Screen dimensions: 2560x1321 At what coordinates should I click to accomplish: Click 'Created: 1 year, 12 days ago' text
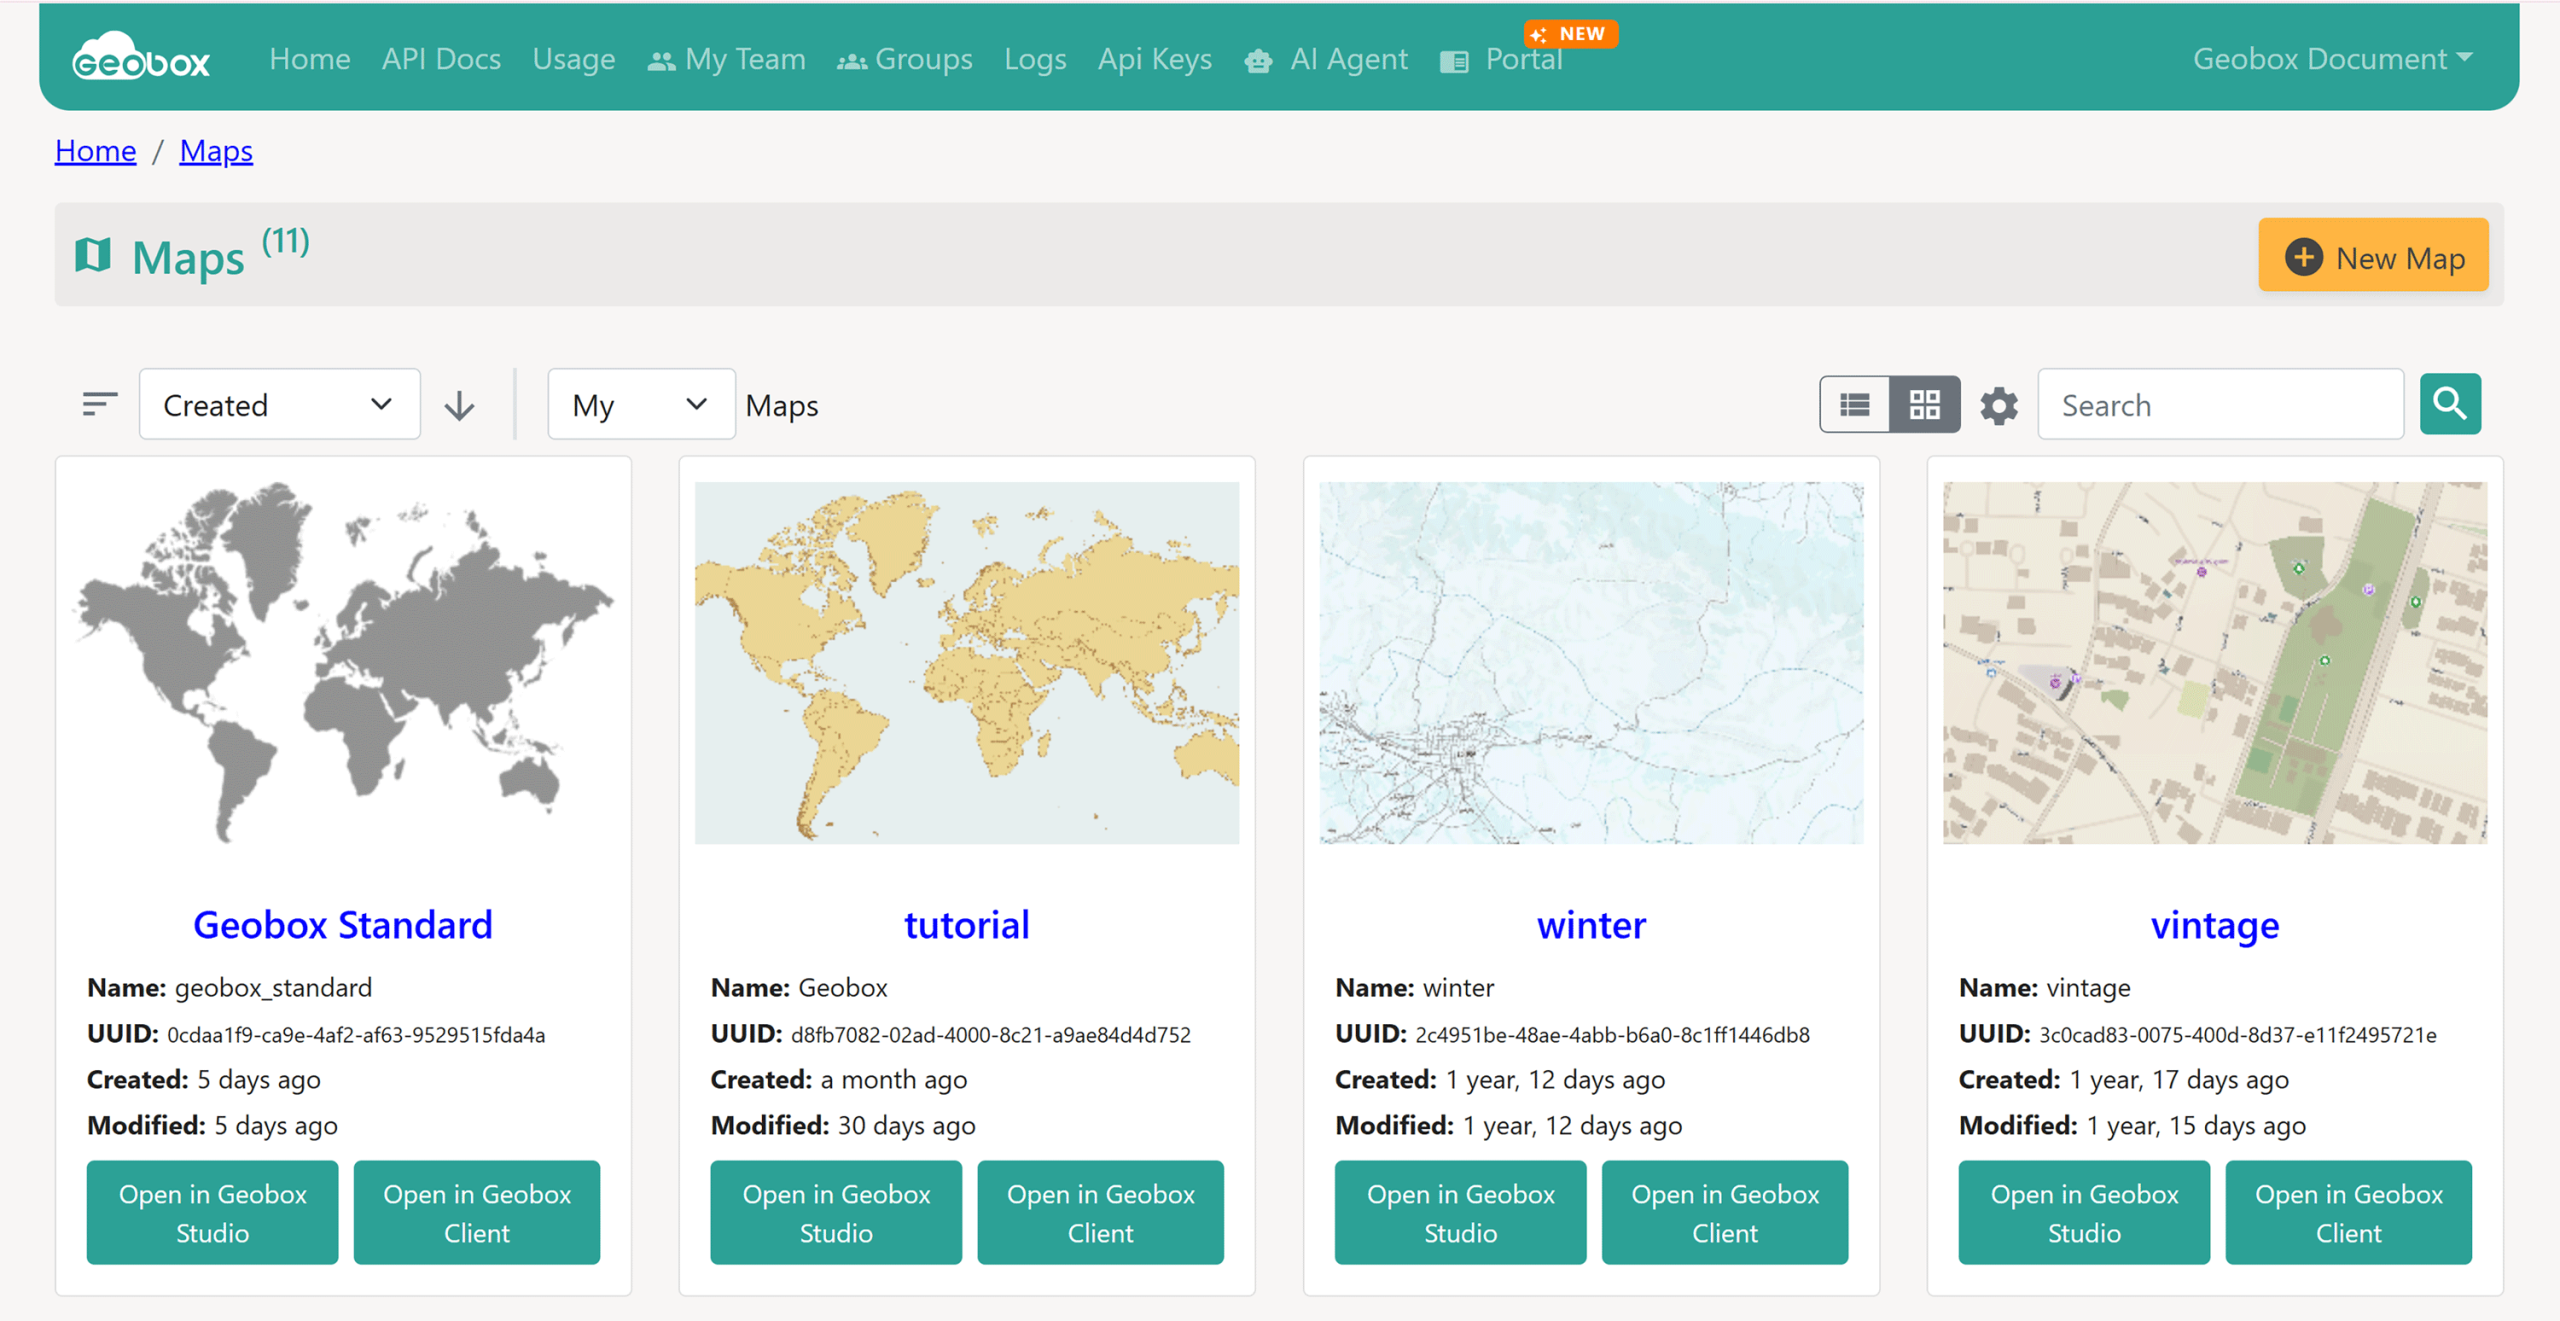pos(1500,1080)
